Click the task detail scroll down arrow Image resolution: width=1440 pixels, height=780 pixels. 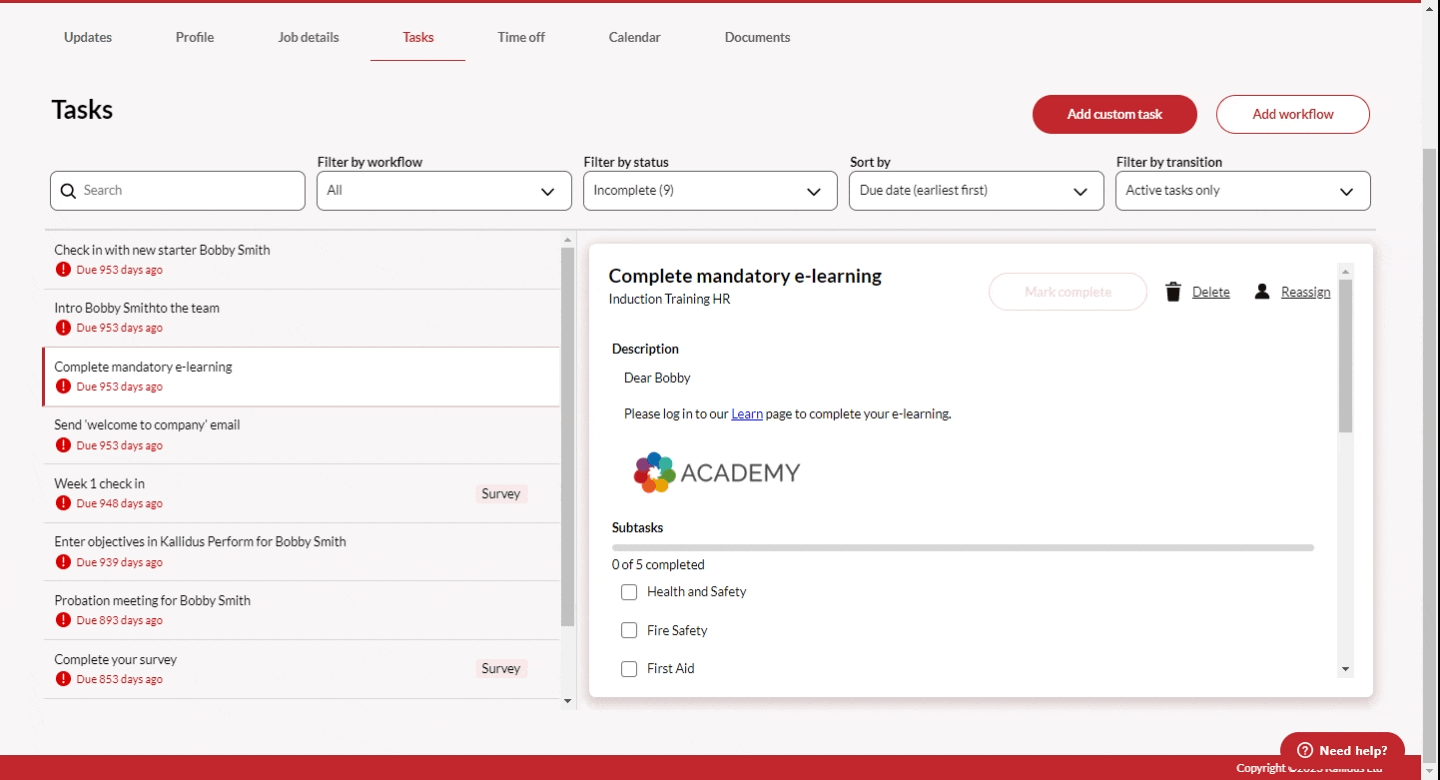(x=1345, y=669)
